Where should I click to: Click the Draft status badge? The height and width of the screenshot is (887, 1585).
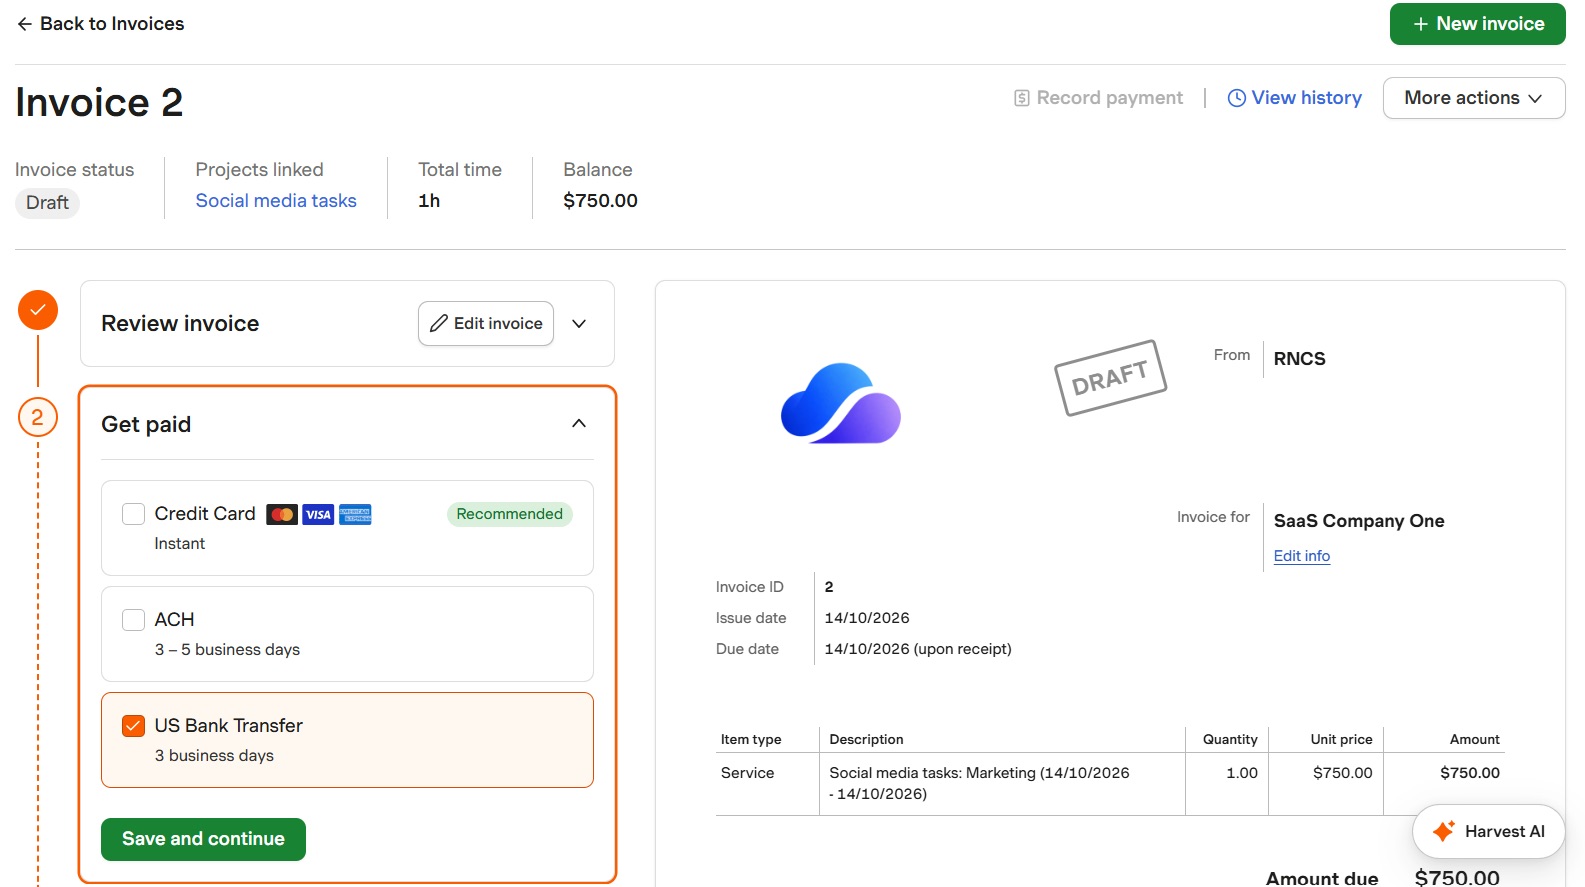pos(47,203)
